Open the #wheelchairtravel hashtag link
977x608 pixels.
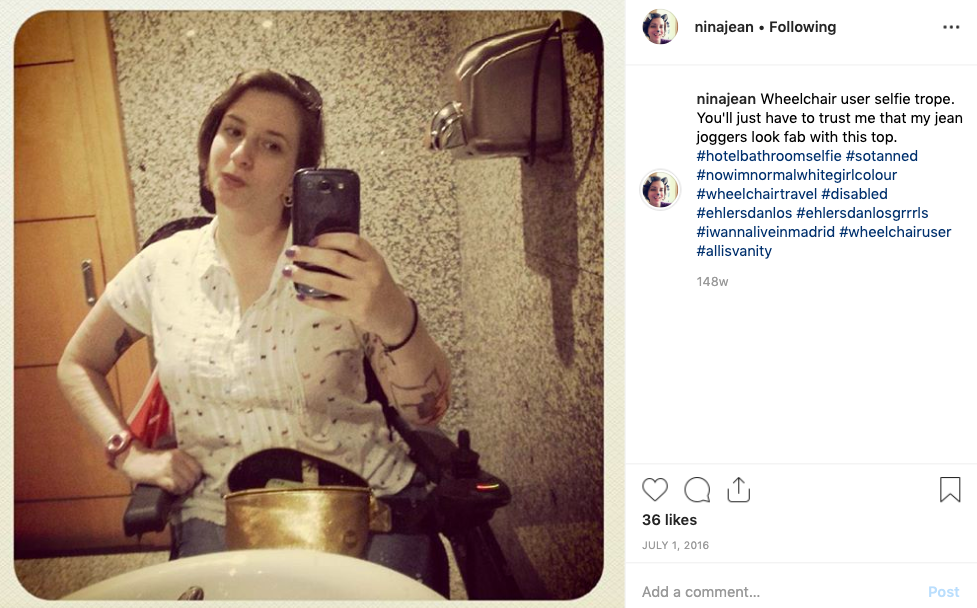point(756,194)
